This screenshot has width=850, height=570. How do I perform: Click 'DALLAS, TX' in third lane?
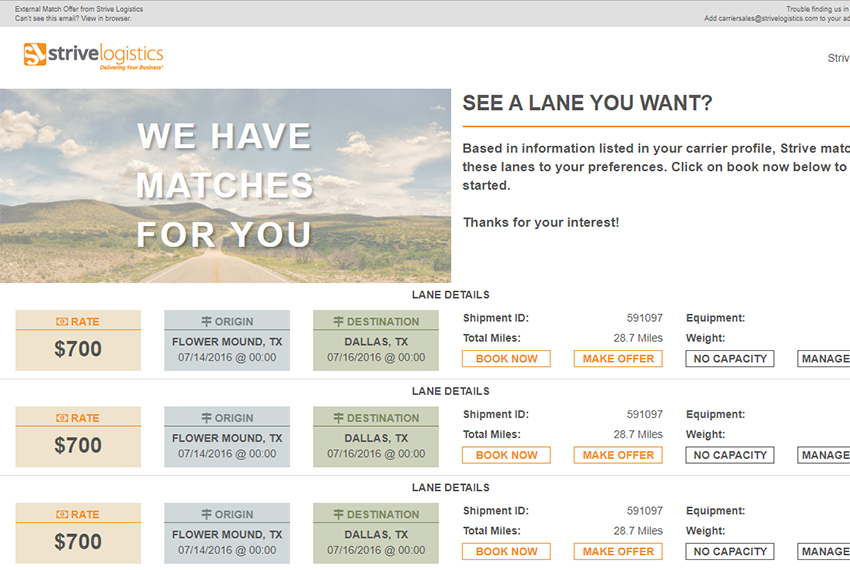376,534
